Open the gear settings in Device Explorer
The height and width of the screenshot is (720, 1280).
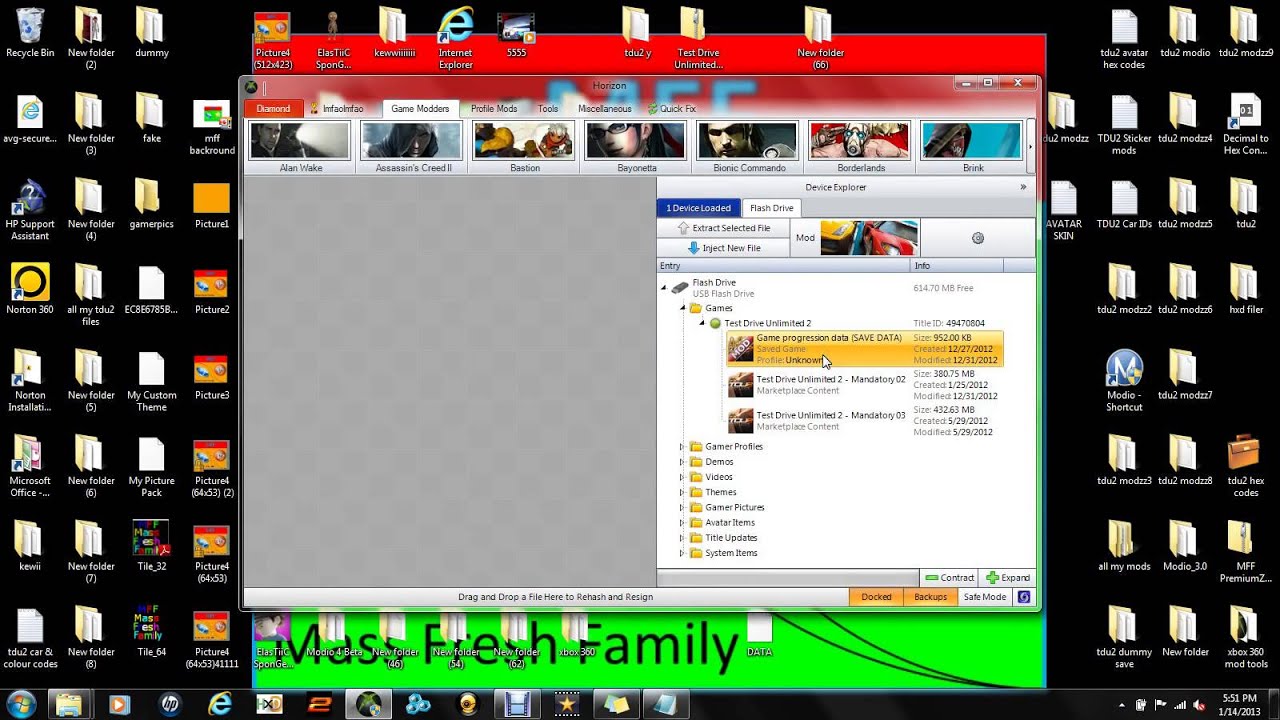(x=978, y=238)
